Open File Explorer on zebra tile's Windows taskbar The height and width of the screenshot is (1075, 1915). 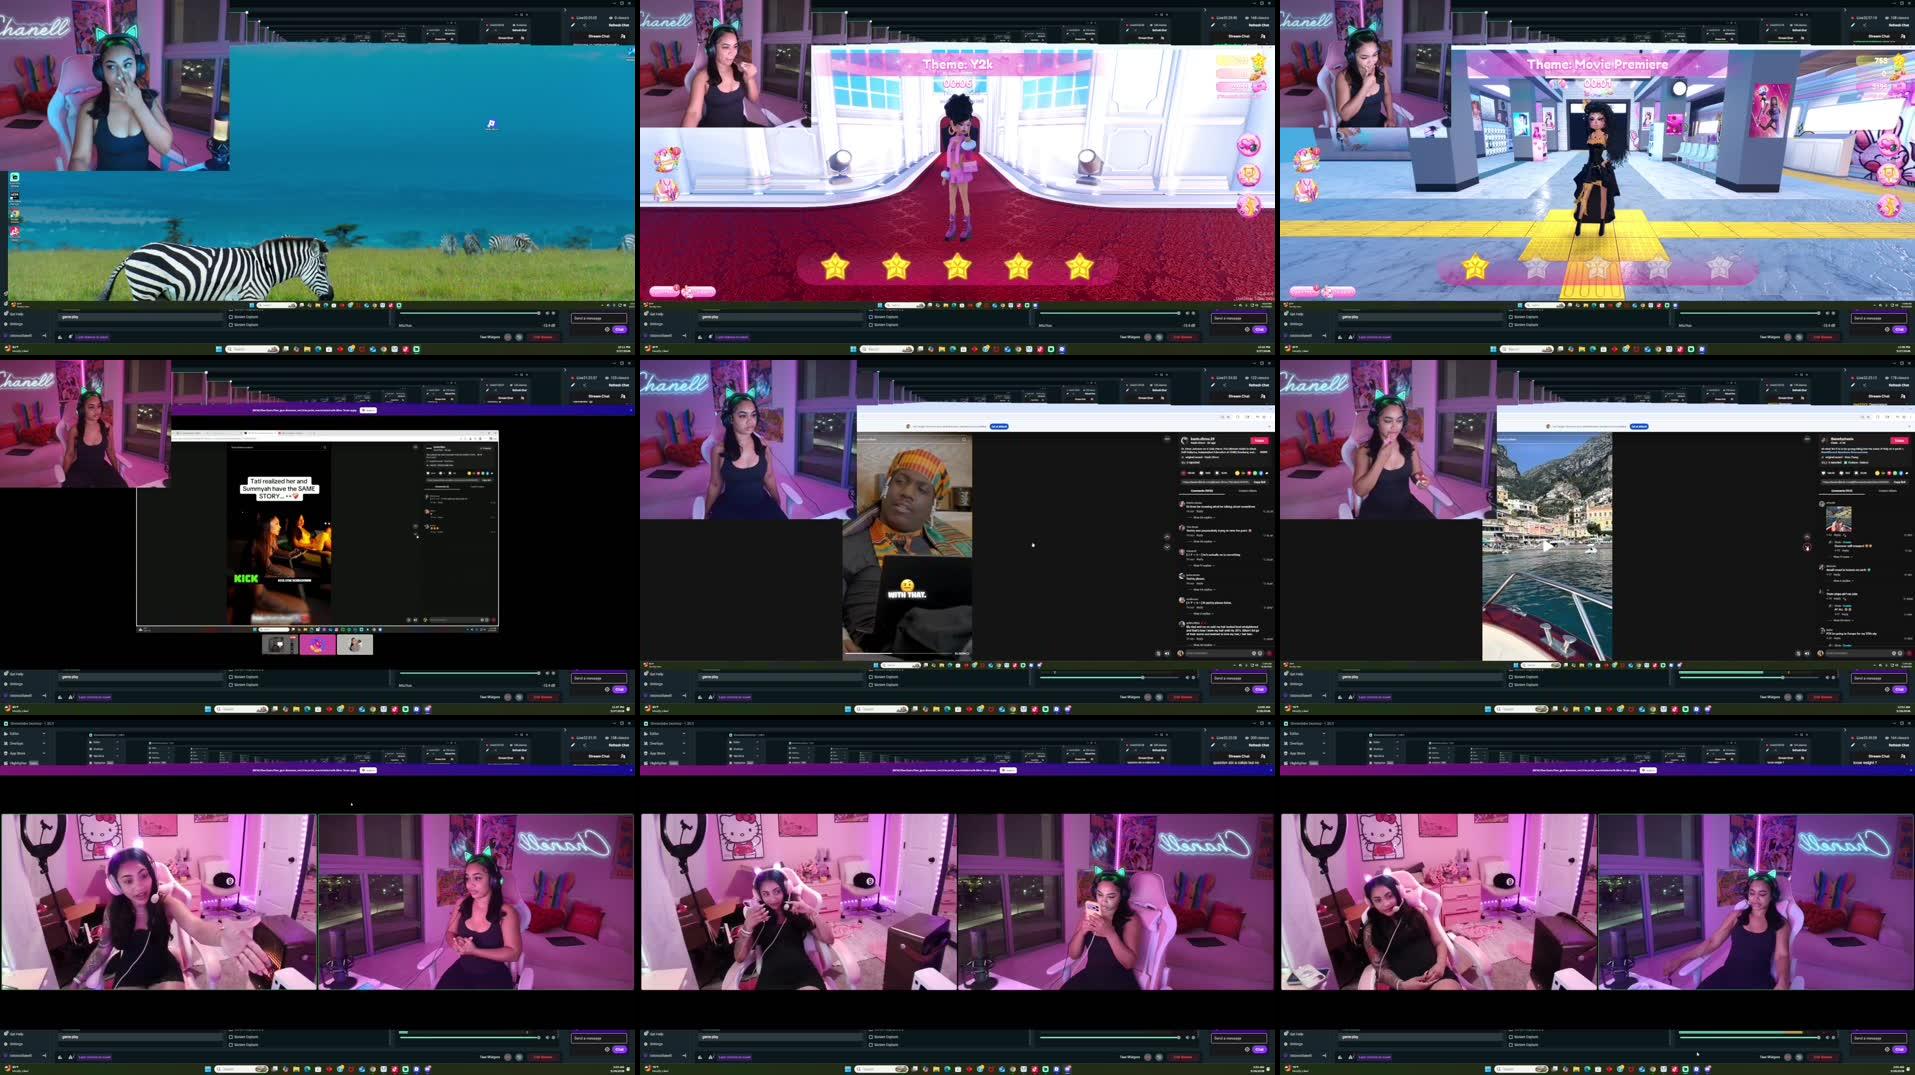pos(307,349)
